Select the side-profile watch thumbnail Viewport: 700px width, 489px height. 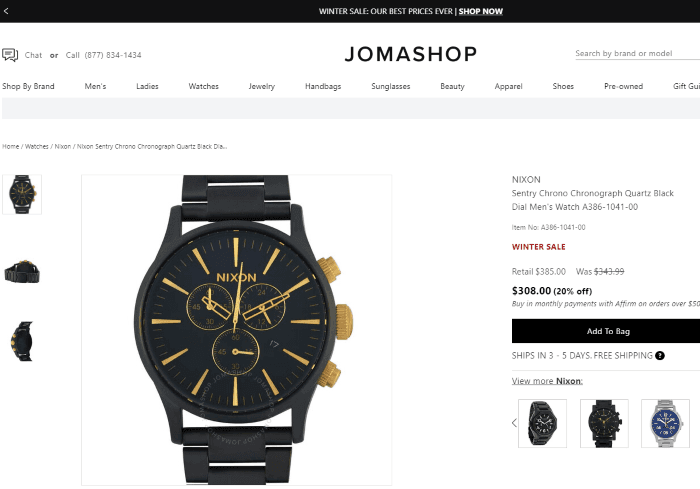22,341
